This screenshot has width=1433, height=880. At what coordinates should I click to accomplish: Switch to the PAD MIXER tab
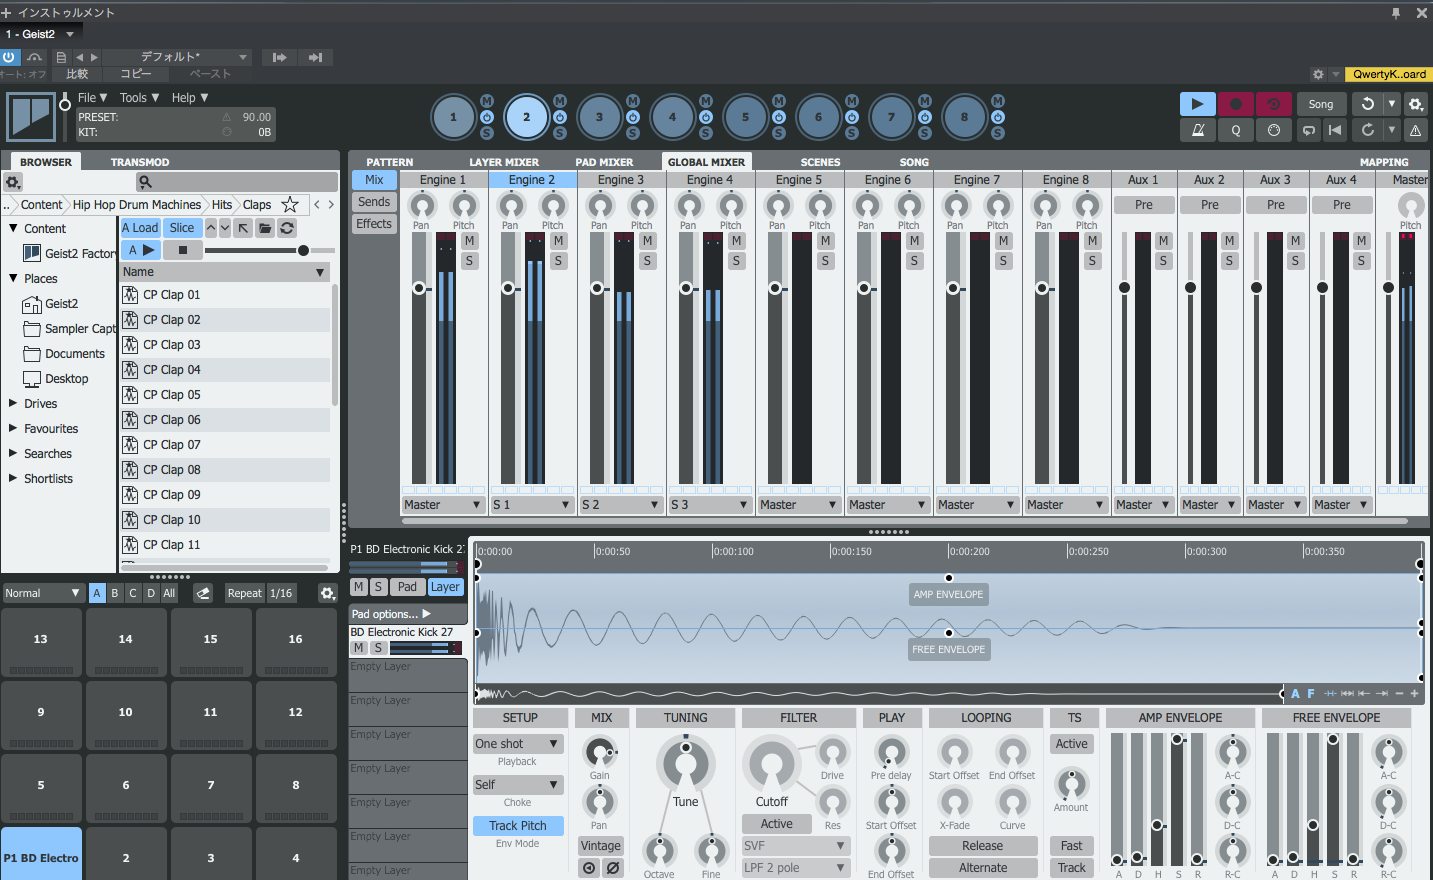(604, 162)
